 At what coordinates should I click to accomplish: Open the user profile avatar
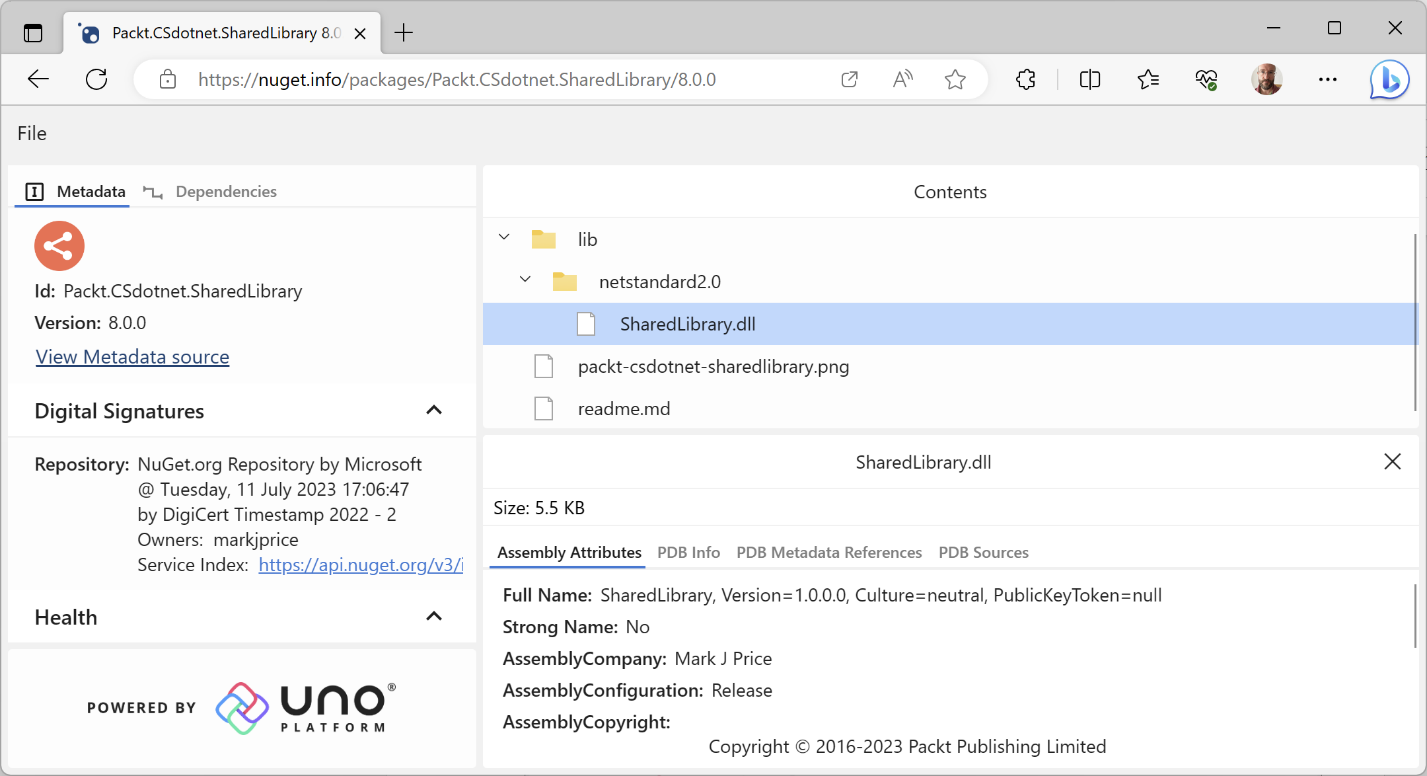(x=1267, y=80)
